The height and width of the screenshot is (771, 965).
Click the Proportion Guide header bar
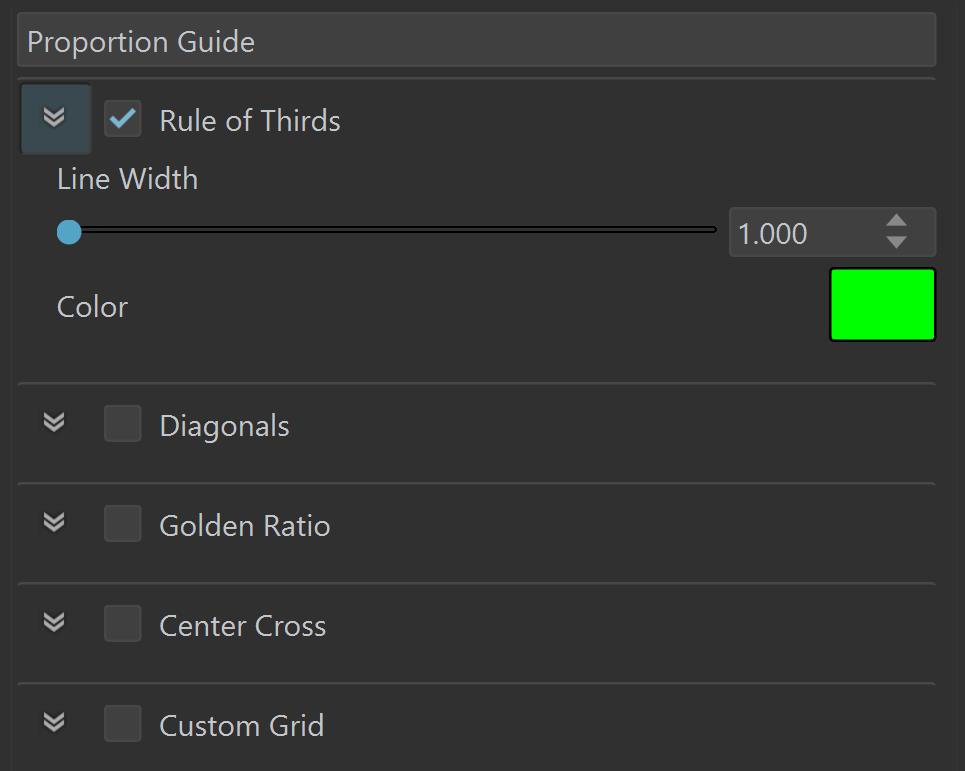(476, 40)
